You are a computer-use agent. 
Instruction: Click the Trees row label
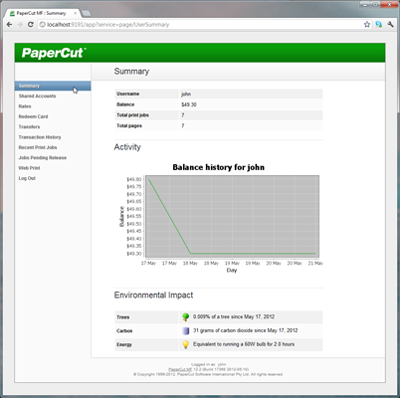(x=123, y=317)
